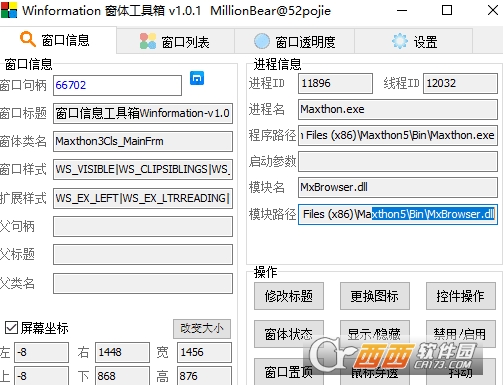Click the 窗体类名 field Maxthon3Cls_MainFrm

143,141
